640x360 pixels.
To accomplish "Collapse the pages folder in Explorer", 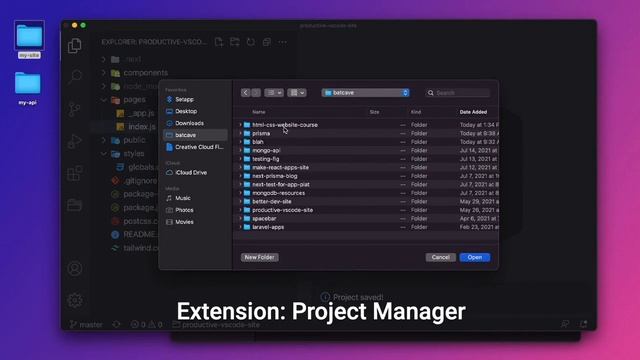I will click(104, 100).
